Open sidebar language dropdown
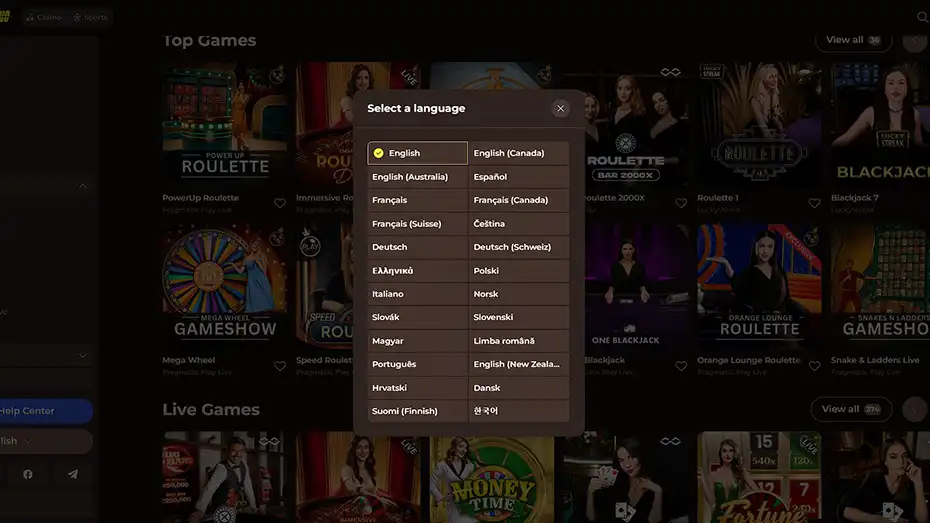 [46, 441]
